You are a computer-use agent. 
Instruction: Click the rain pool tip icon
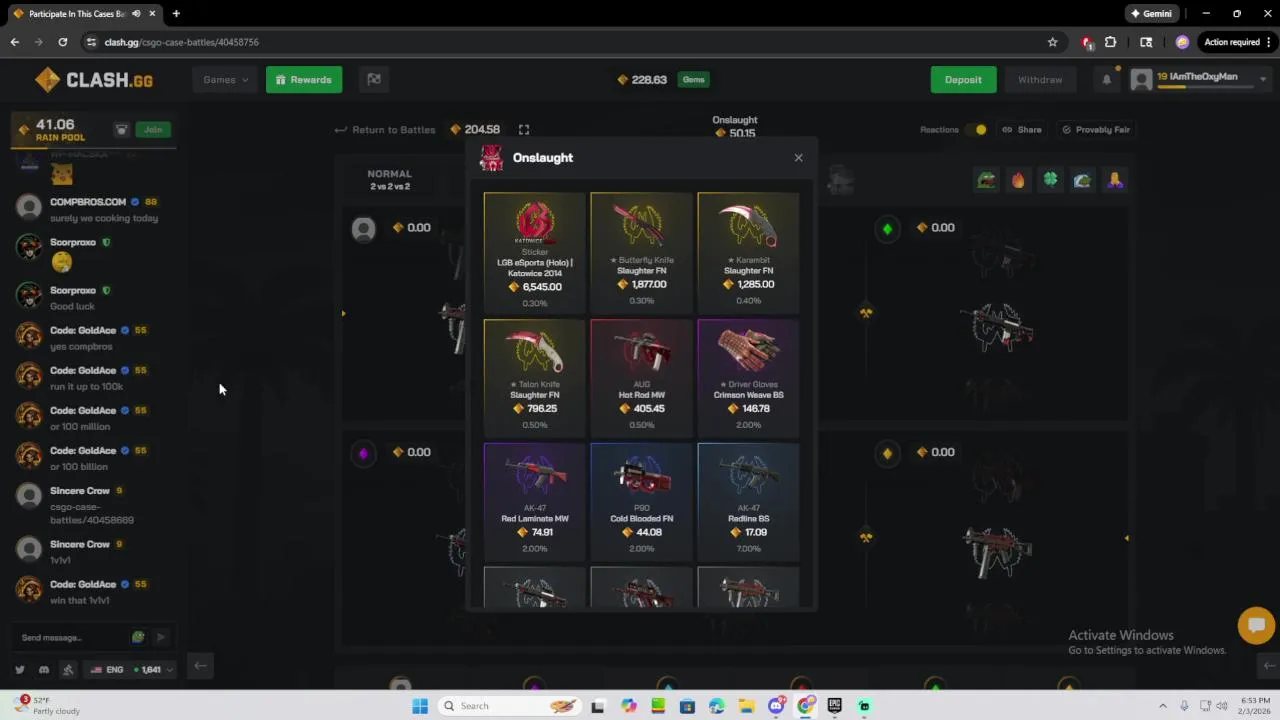coord(122,130)
